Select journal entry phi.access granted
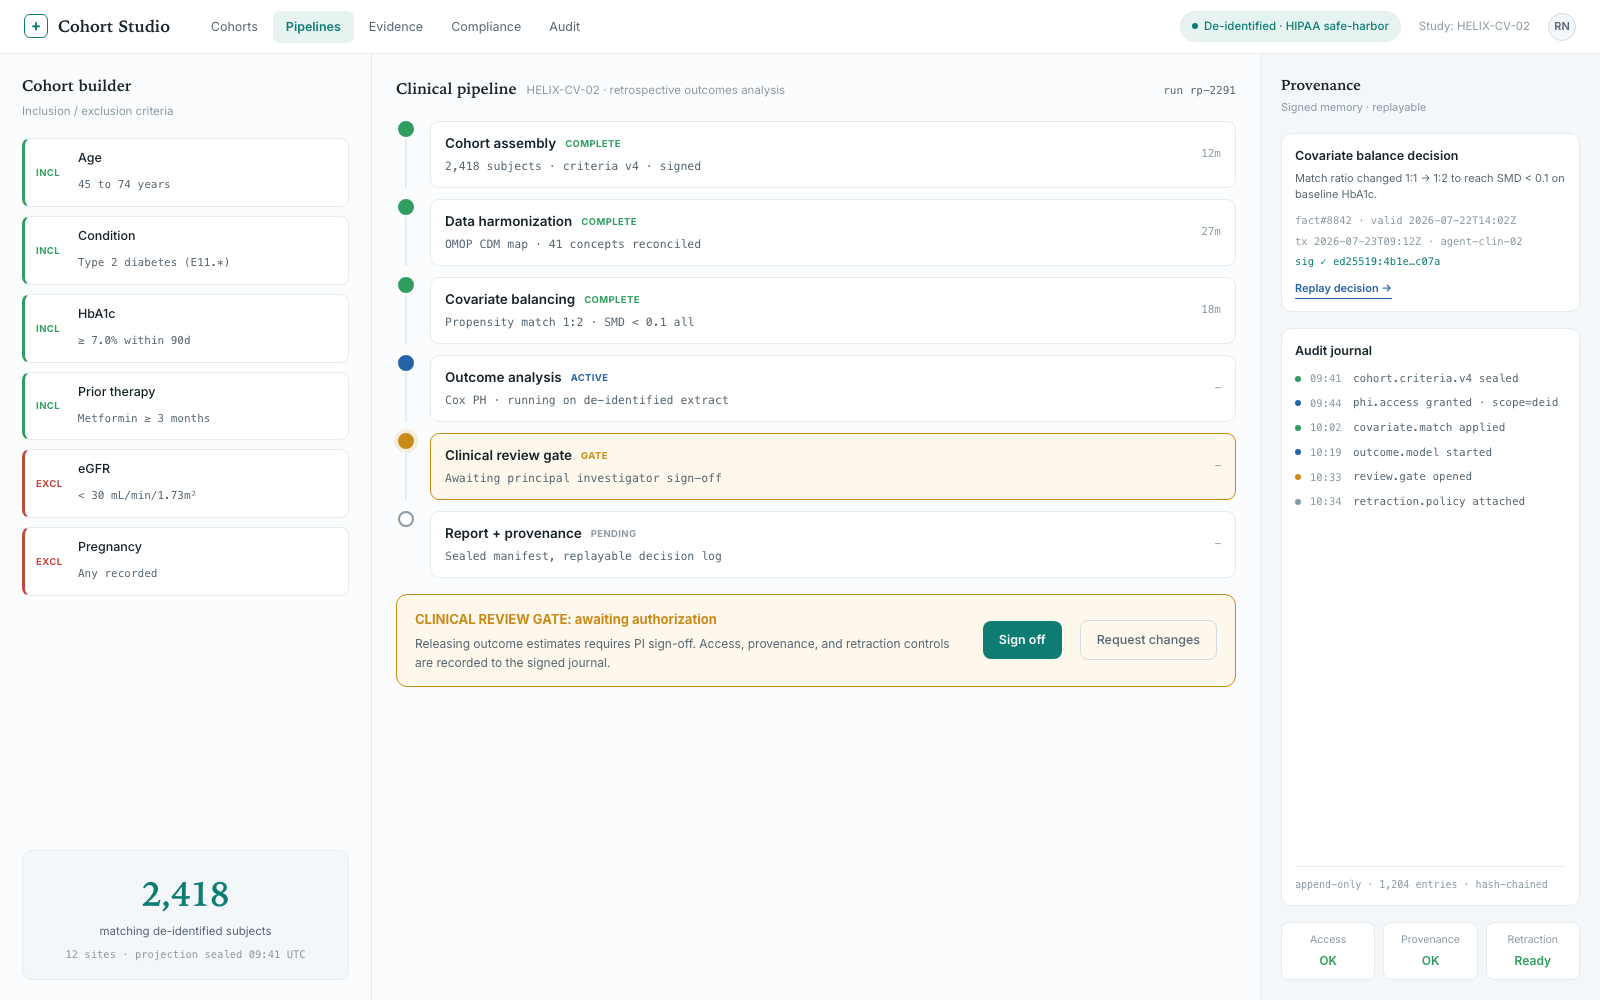The image size is (1600, 1000). pyautogui.click(x=1430, y=403)
